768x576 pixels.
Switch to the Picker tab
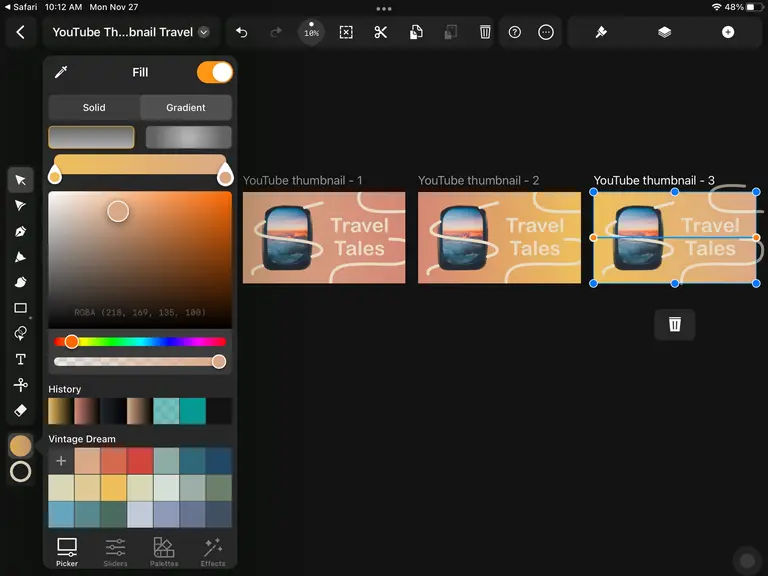67,552
